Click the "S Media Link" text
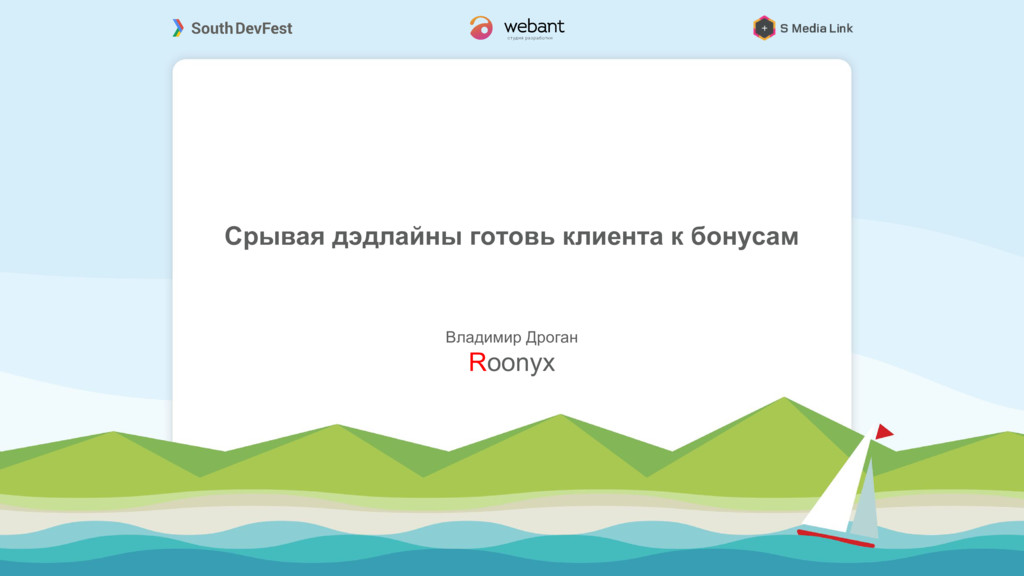The width and height of the screenshot is (1024, 576). (816, 28)
